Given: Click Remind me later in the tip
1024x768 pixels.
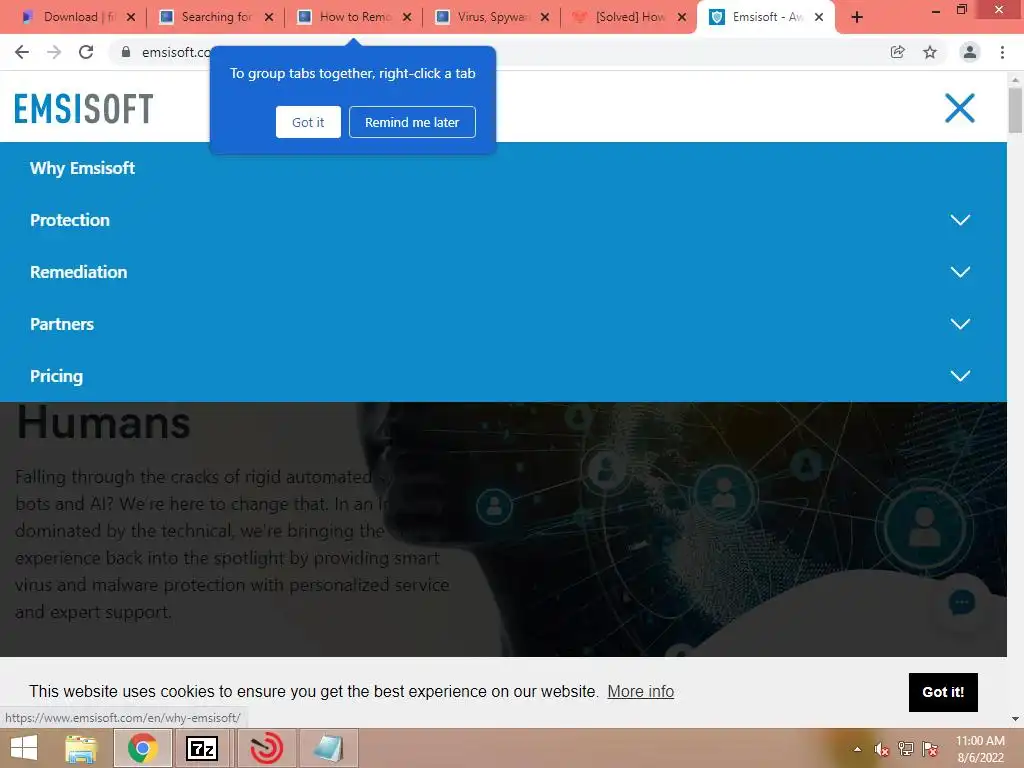Looking at the screenshot, I should pos(412,122).
